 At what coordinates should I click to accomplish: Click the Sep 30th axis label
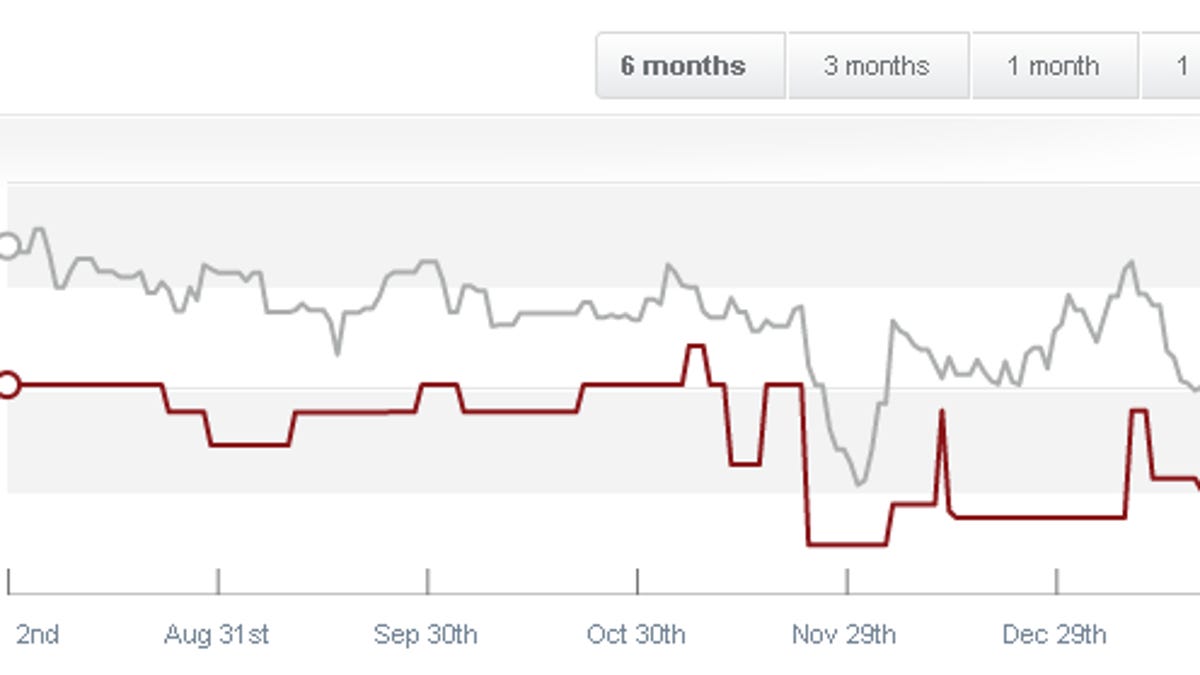click(x=426, y=635)
